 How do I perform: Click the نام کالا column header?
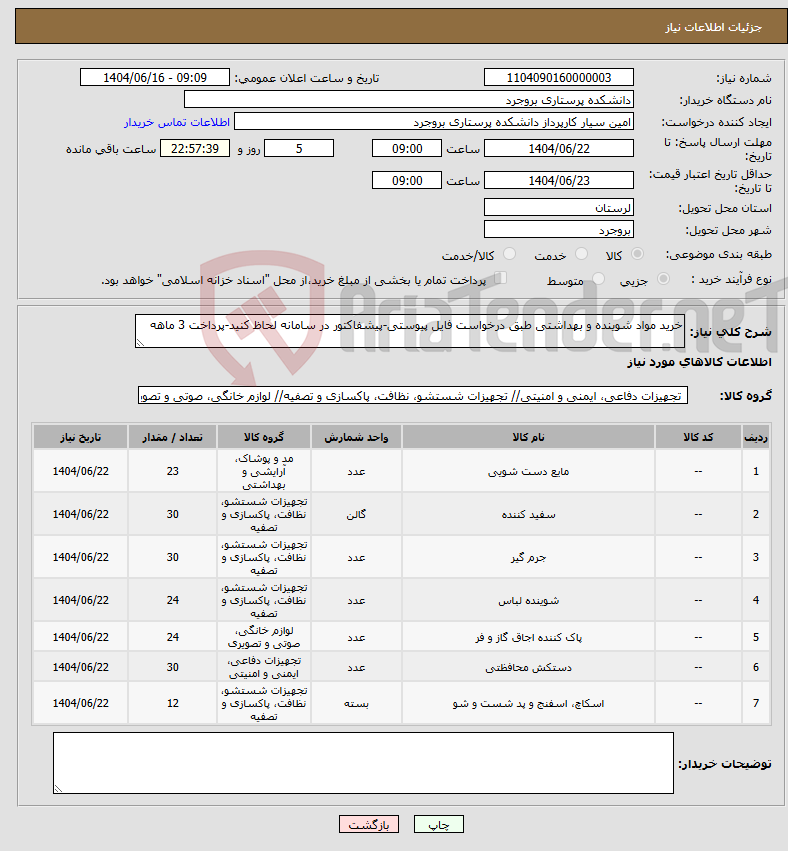528,437
